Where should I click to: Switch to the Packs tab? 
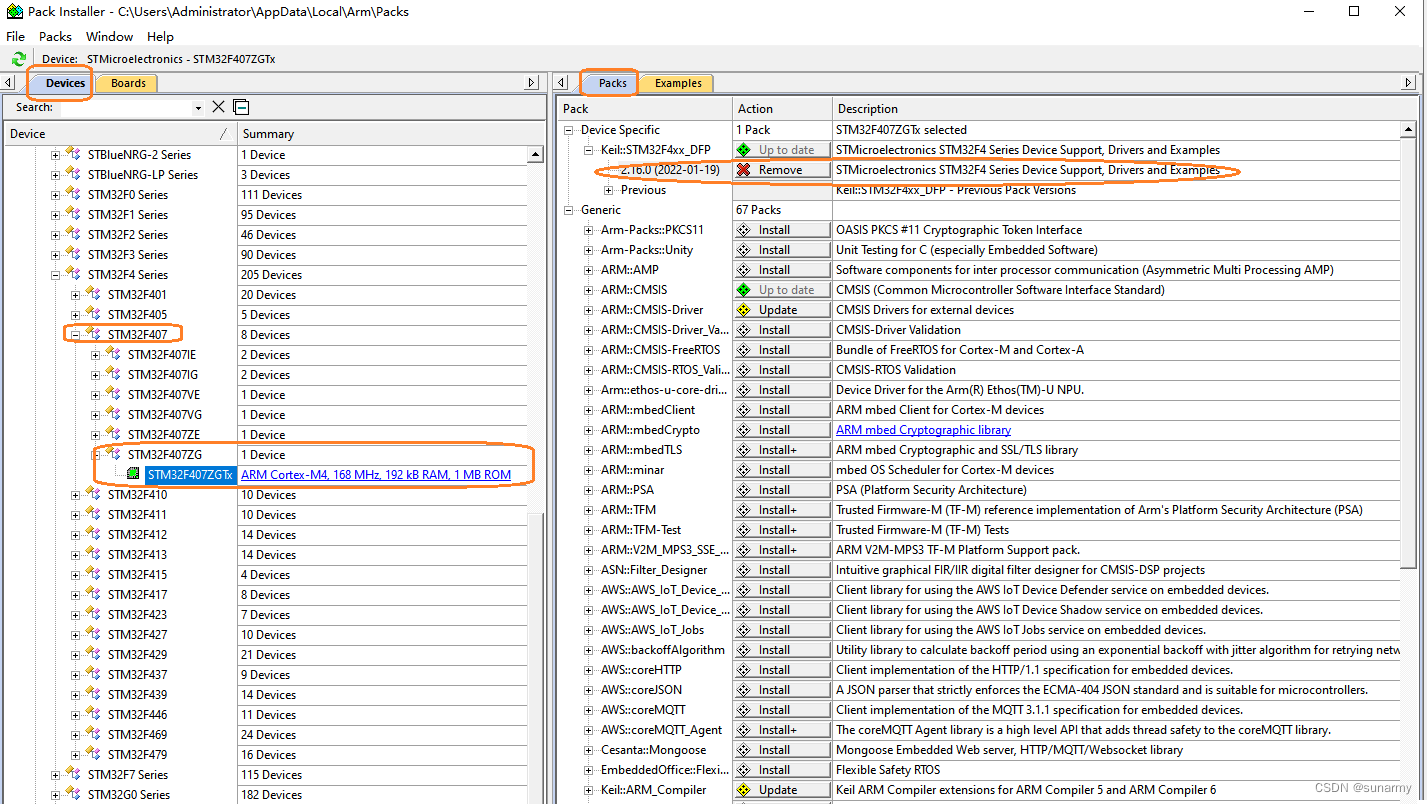point(613,83)
